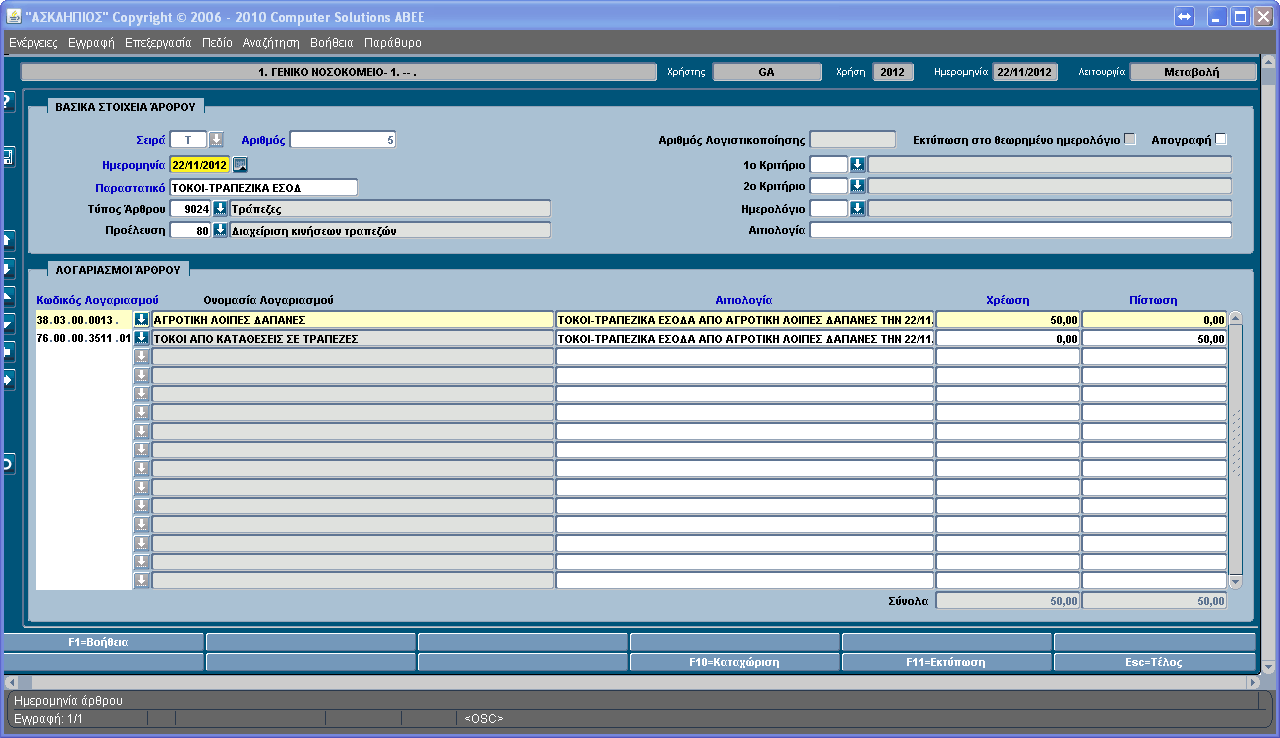Click the up arrow icon in sidebar
This screenshot has width=1280, height=738.
point(6,240)
